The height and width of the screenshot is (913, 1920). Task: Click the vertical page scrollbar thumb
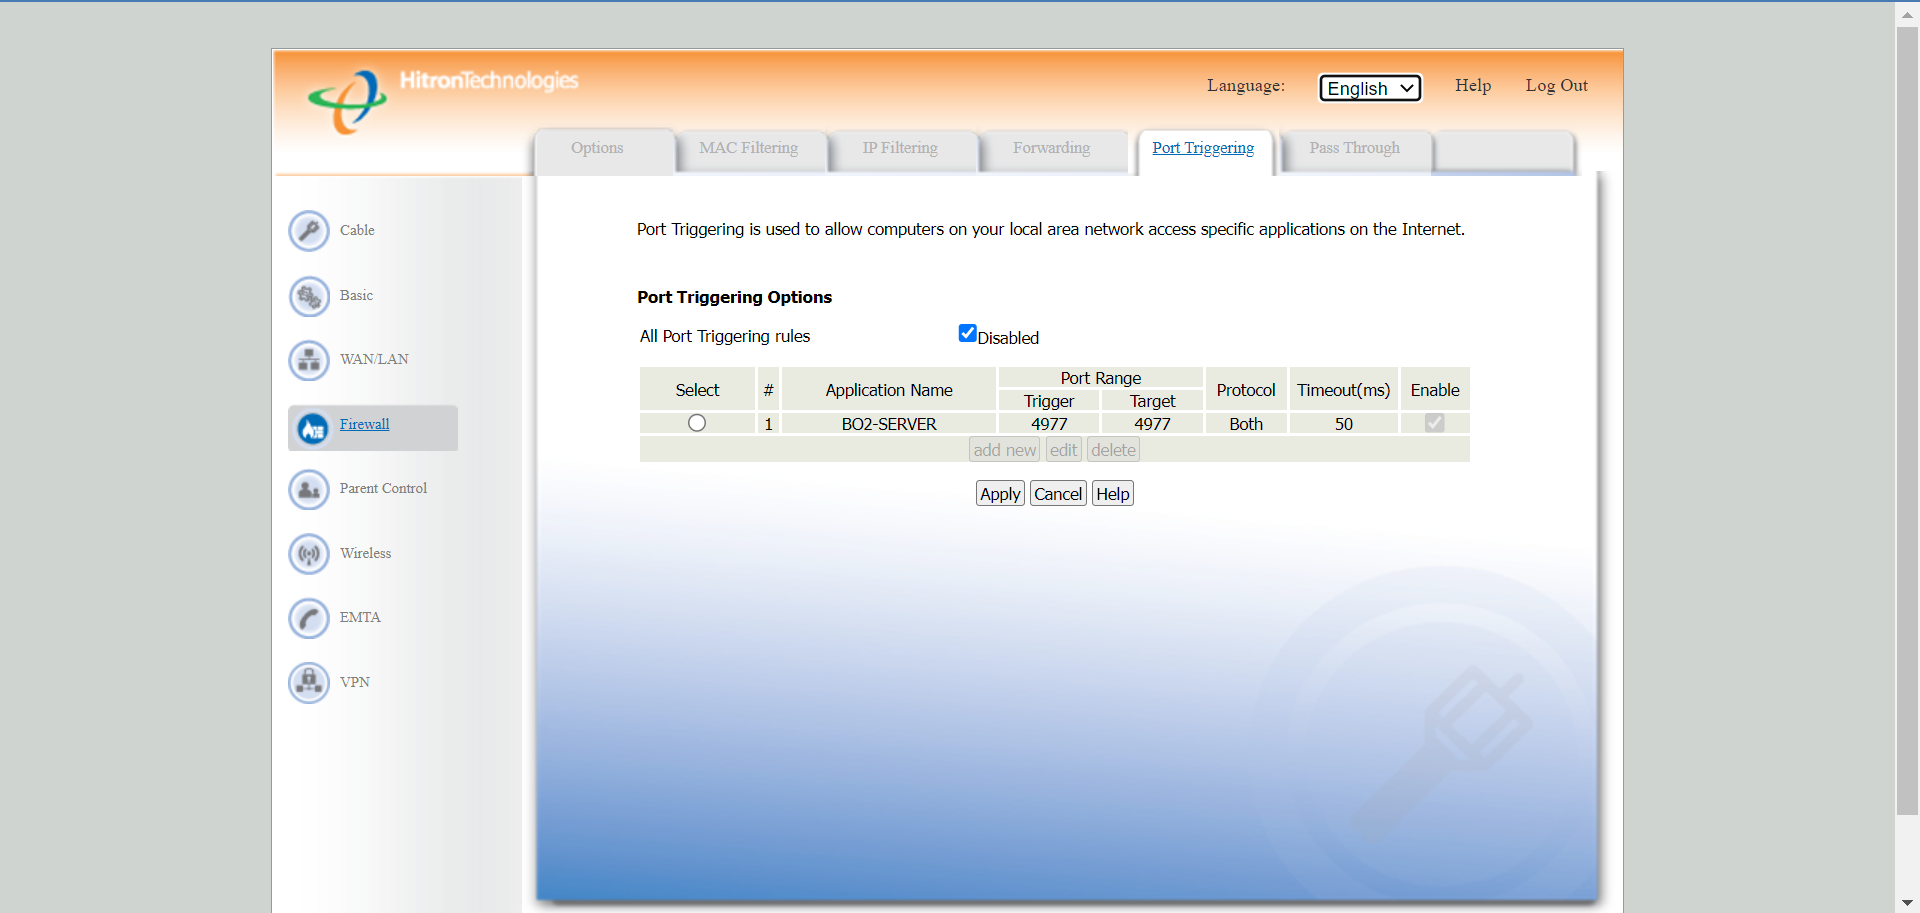(x=1907, y=420)
